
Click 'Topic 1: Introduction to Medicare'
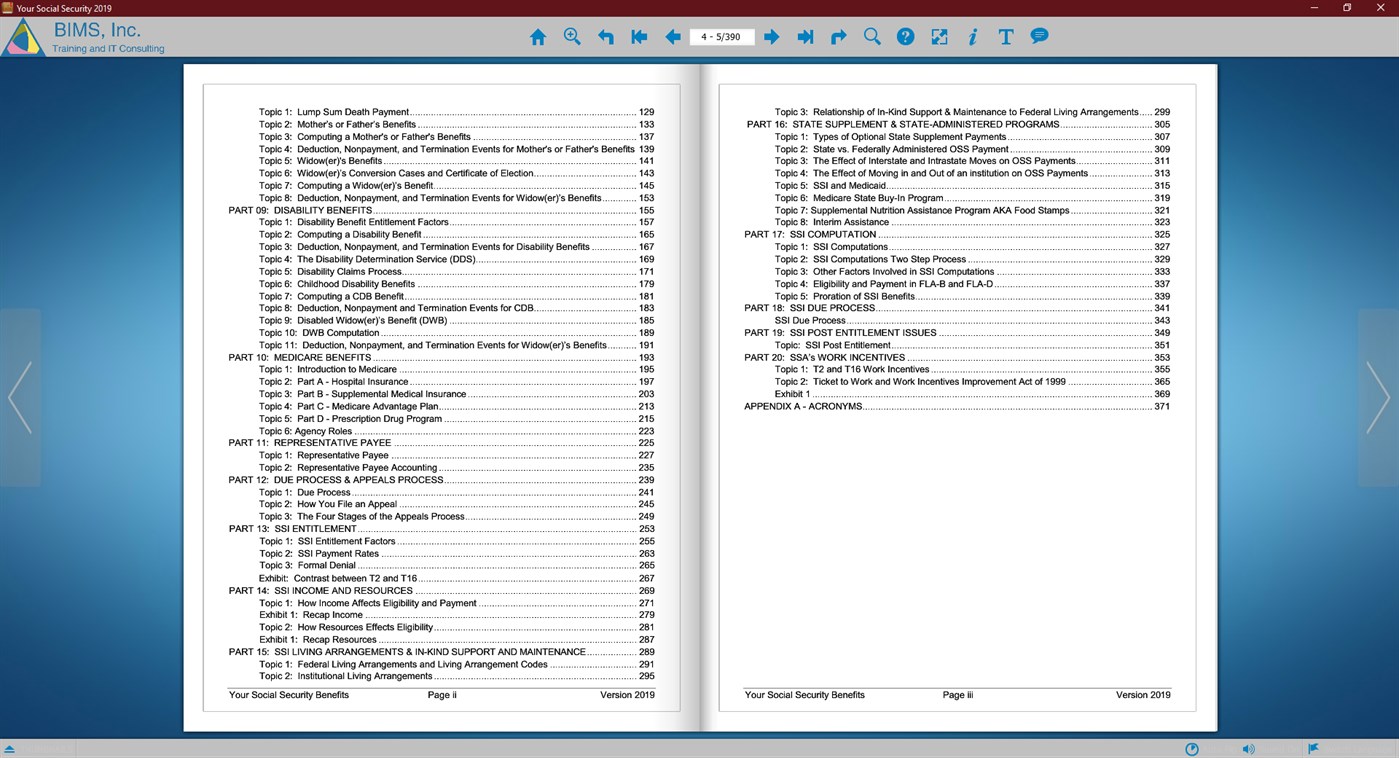[456, 369]
